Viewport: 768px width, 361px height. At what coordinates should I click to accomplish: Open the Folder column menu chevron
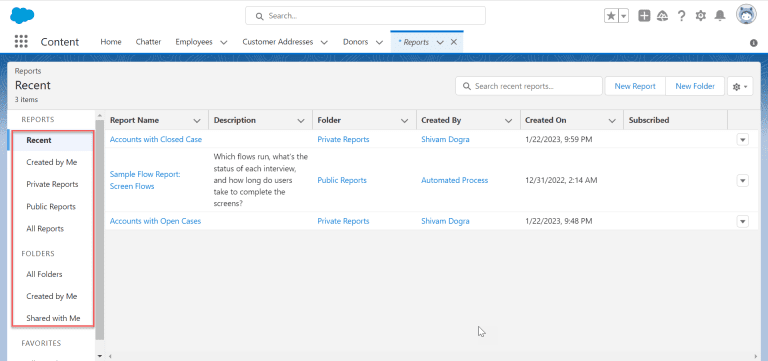(405, 120)
